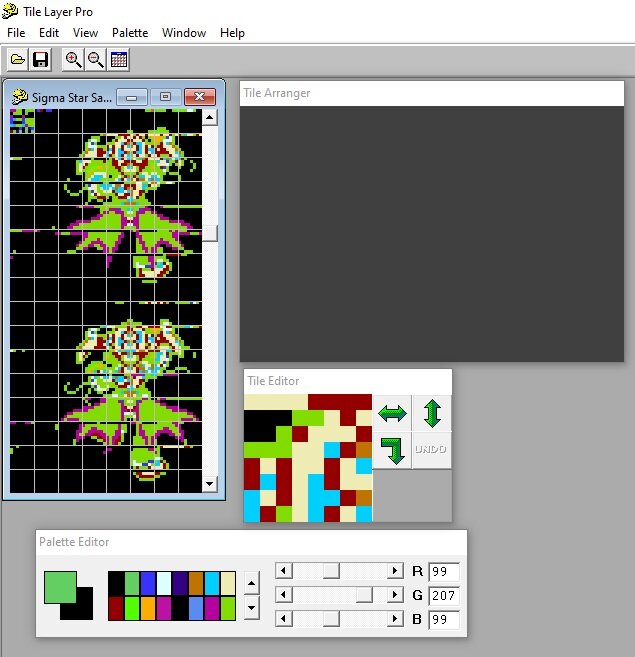
Task: Open the View menu
Action: coord(85,33)
